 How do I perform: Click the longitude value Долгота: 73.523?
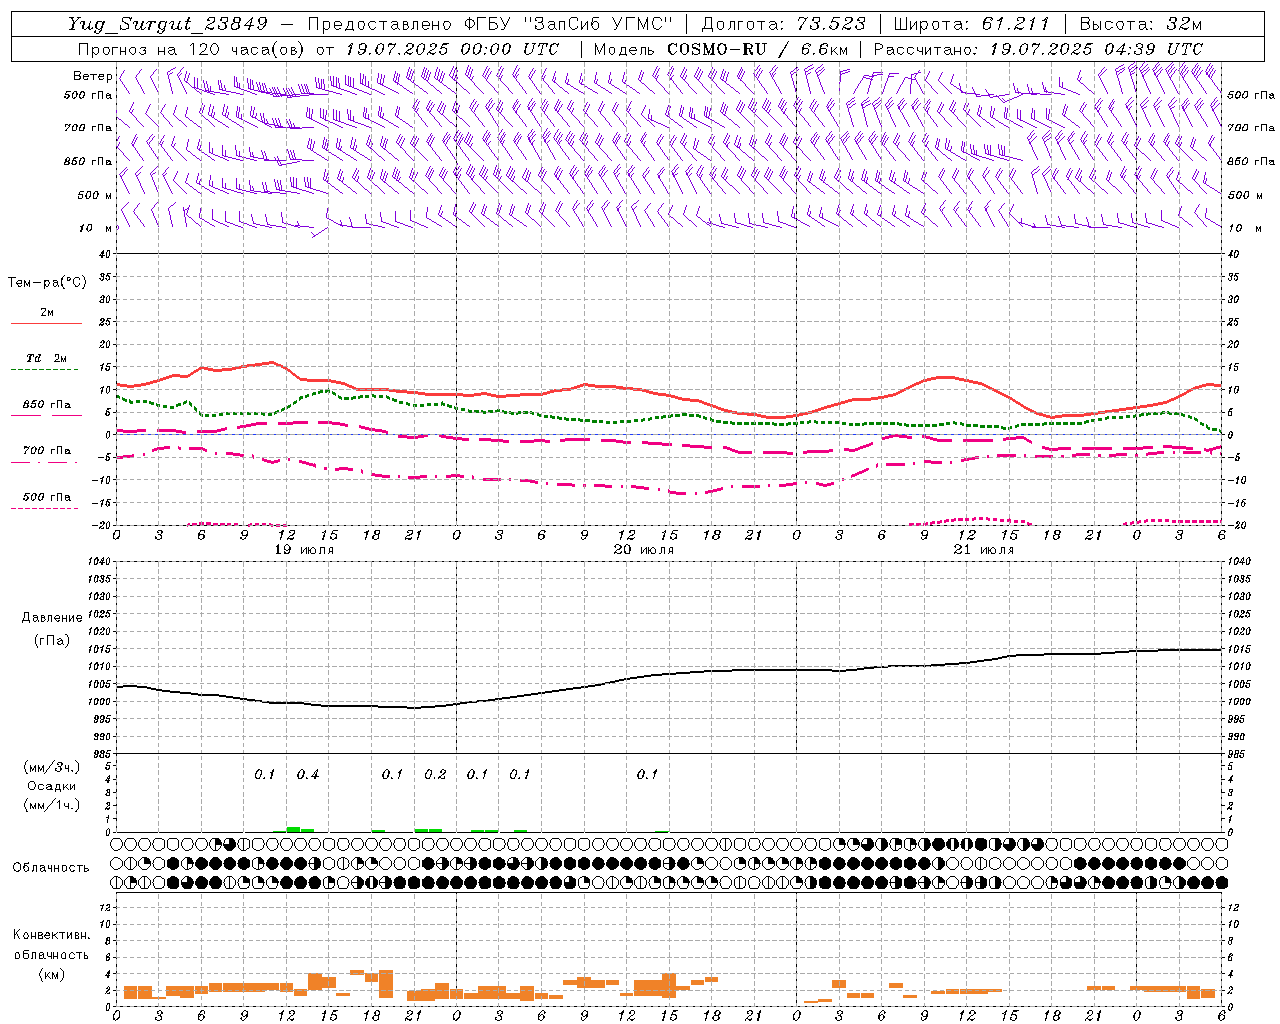coord(782,24)
